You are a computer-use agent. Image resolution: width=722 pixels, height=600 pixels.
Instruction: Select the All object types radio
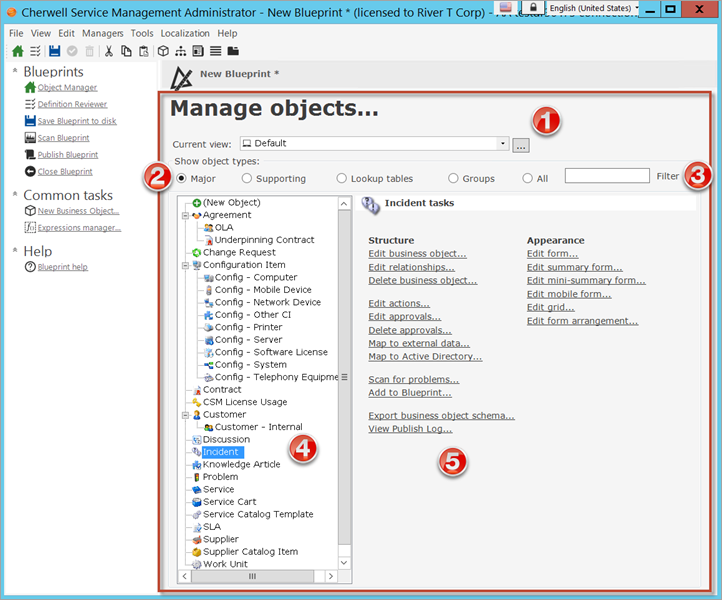pyautogui.click(x=527, y=178)
